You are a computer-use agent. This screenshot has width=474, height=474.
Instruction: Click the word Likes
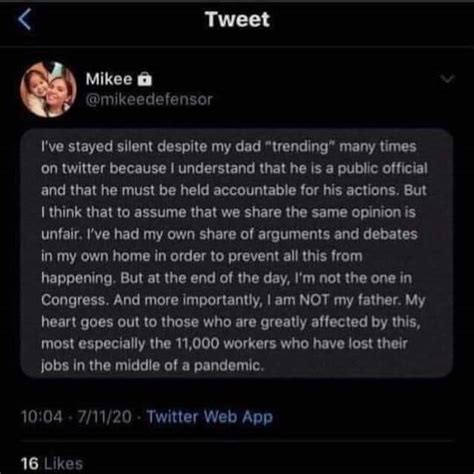[63, 464]
